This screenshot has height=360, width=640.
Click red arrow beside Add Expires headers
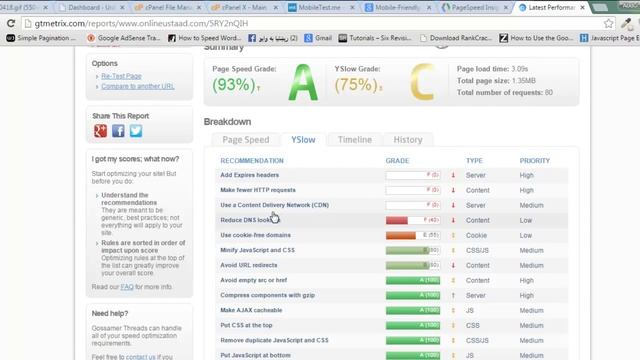click(453, 175)
